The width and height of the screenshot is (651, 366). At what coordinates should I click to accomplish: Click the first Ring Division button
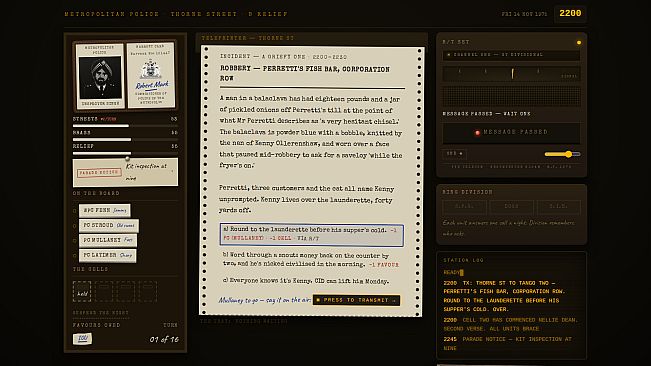pyautogui.click(x=464, y=207)
